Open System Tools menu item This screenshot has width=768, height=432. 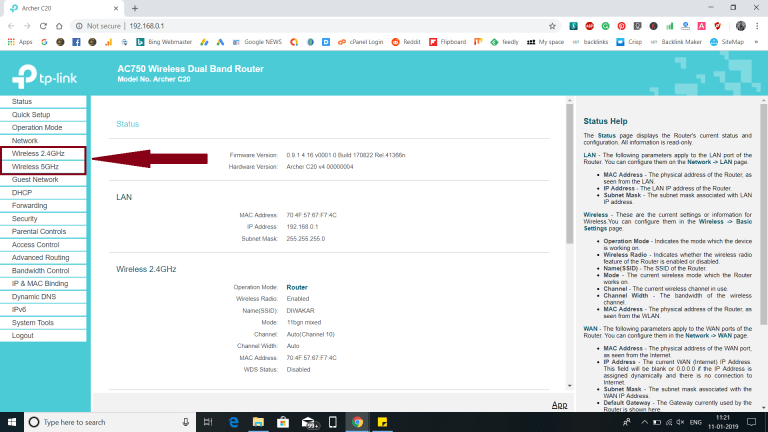[x=33, y=322]
